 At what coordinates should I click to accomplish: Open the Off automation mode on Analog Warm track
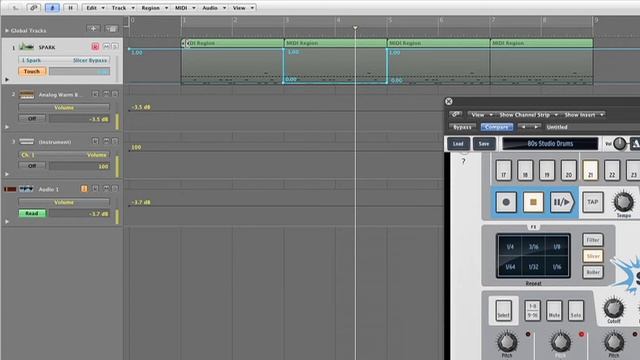(32, 118)
